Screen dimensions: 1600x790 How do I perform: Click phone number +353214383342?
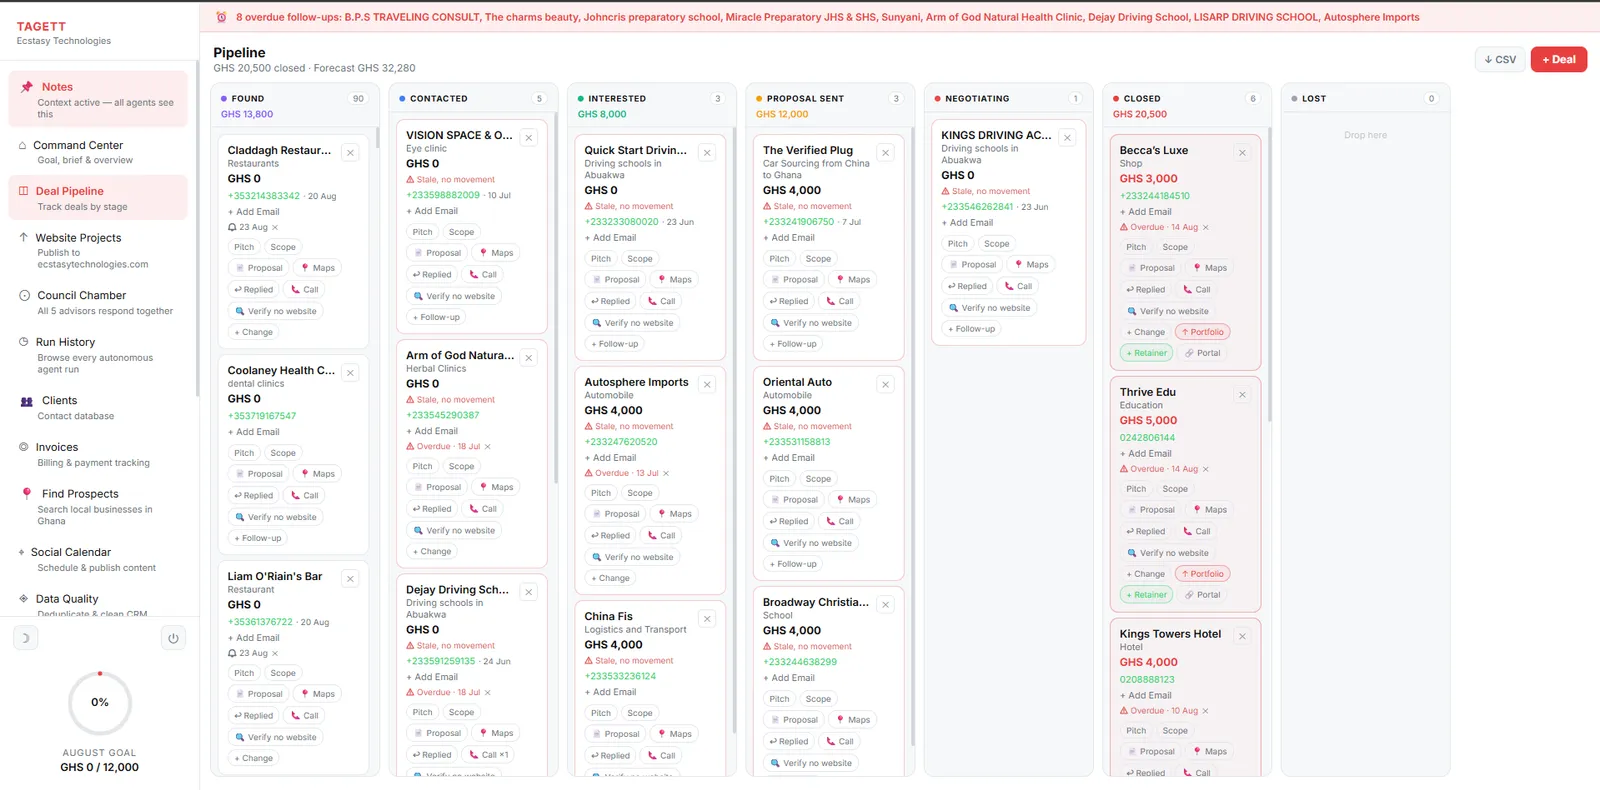click(x=264, y=196)
